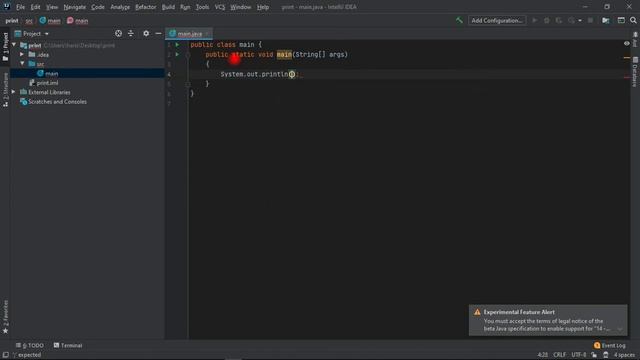Open the Build menu

point(168,7)
